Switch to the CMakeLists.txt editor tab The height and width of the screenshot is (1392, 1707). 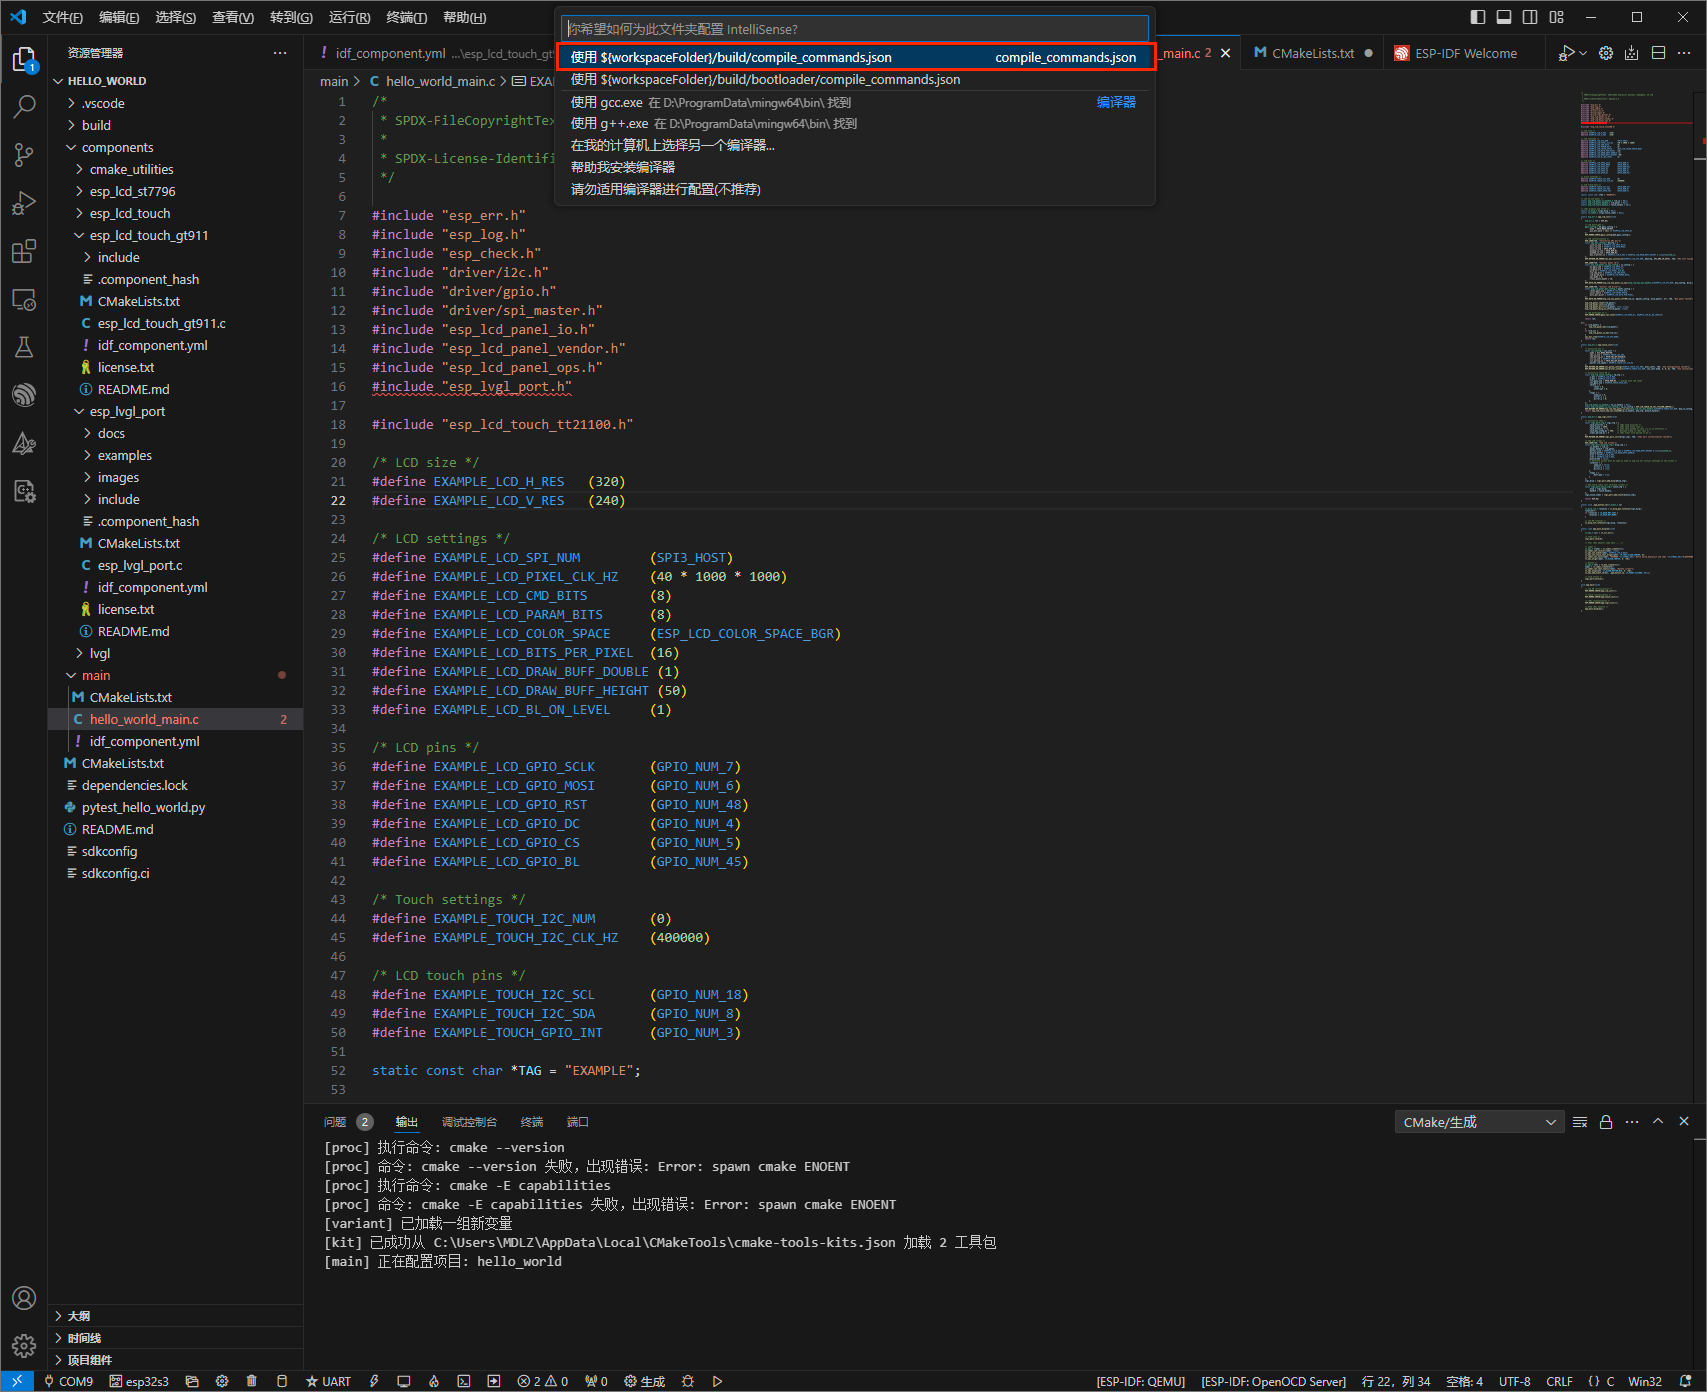pyautogui.click(x=1313, y=53)
